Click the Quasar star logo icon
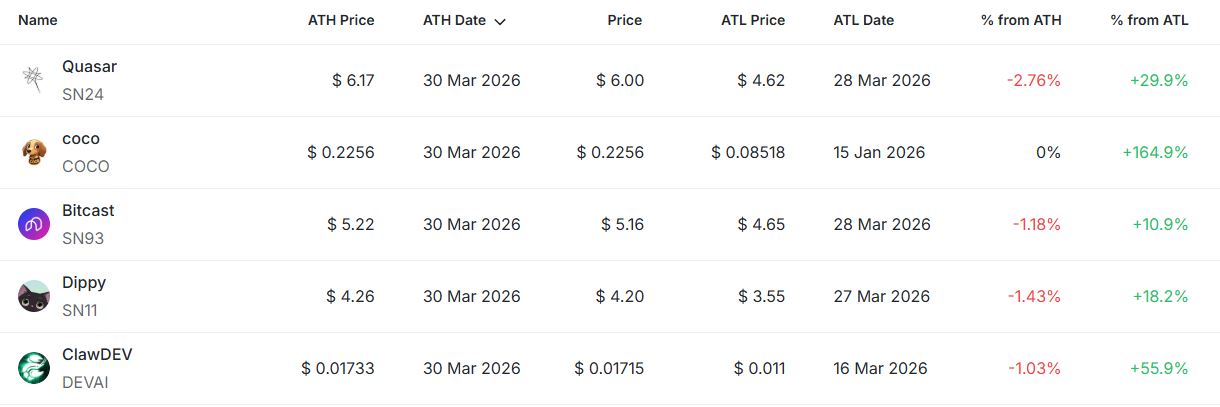The width and height of the screenshot is (1220, 407). pos(34,80)
